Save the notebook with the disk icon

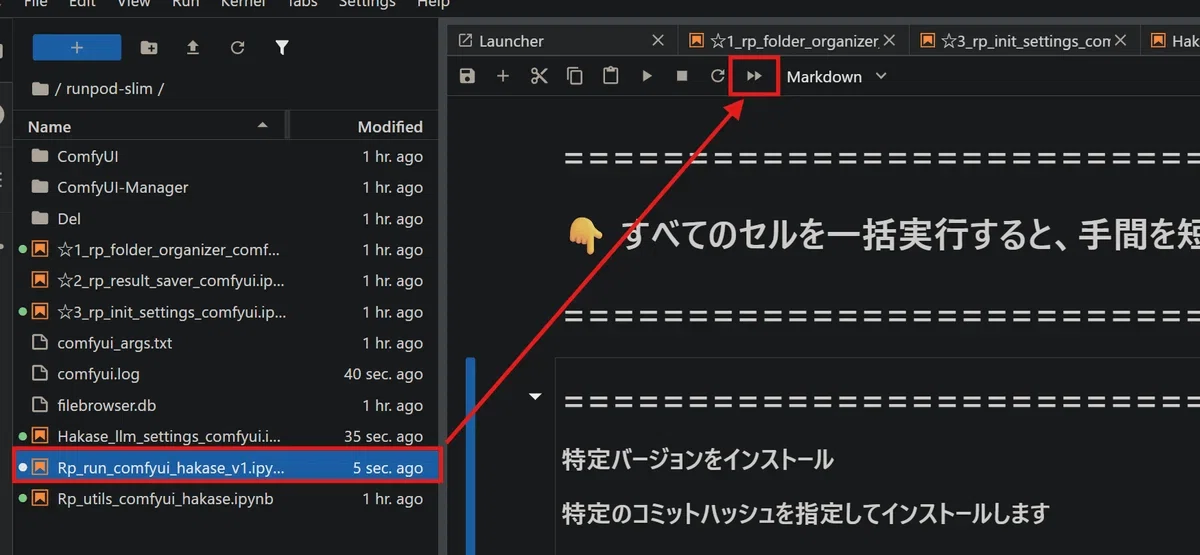tap(467, 76)
